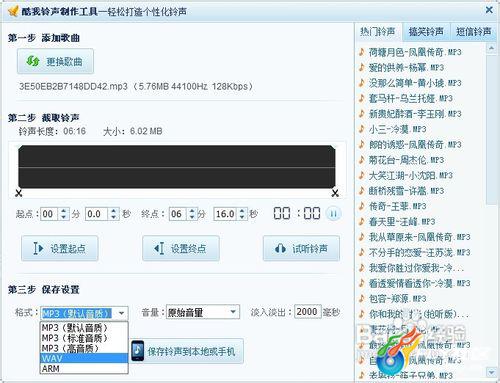Screen dimensions: 500x383
Task: Click the 淡入淡出 milliseconds input field
Action: tap(308, 312)
